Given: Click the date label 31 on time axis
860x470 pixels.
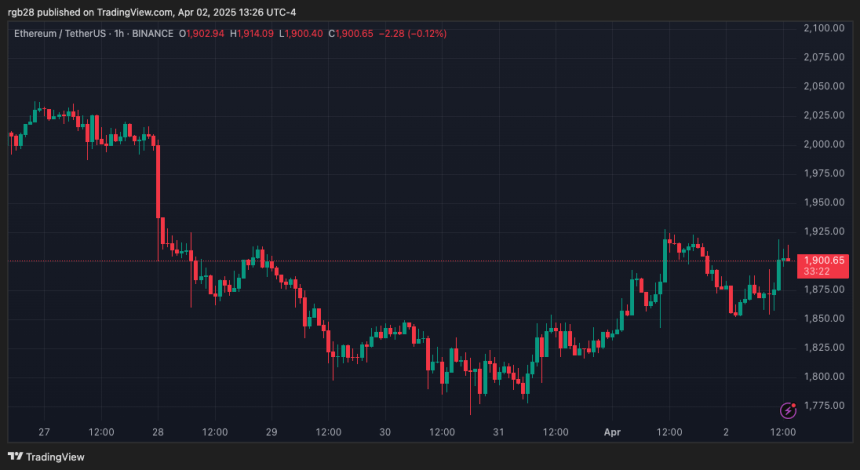Looking at the screenshot, I should coord(499,433).
